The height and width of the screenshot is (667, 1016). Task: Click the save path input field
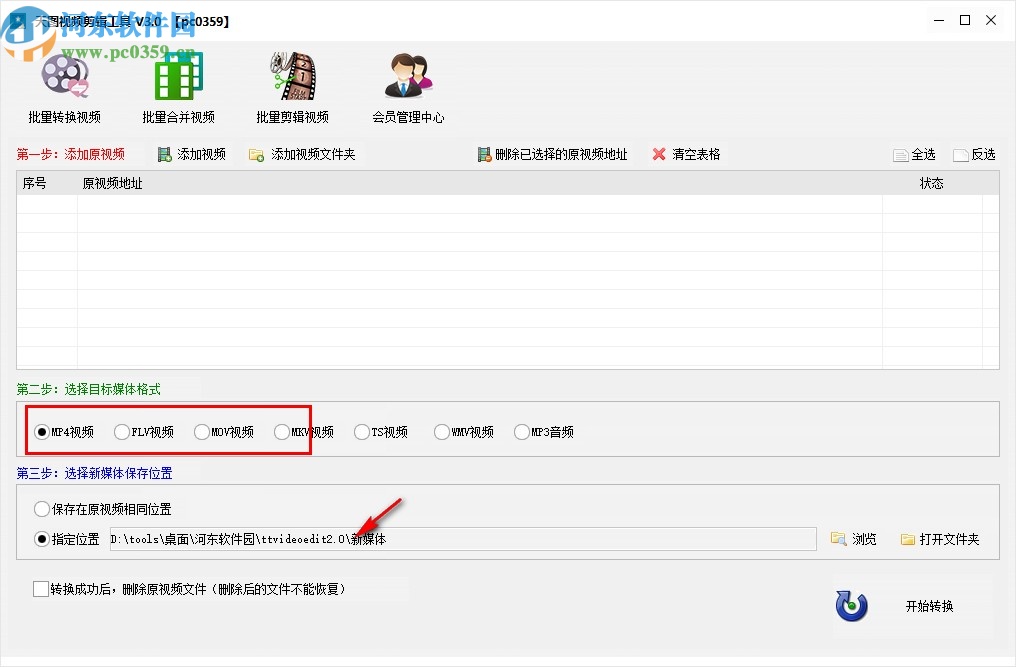click(x=463, y=539)
